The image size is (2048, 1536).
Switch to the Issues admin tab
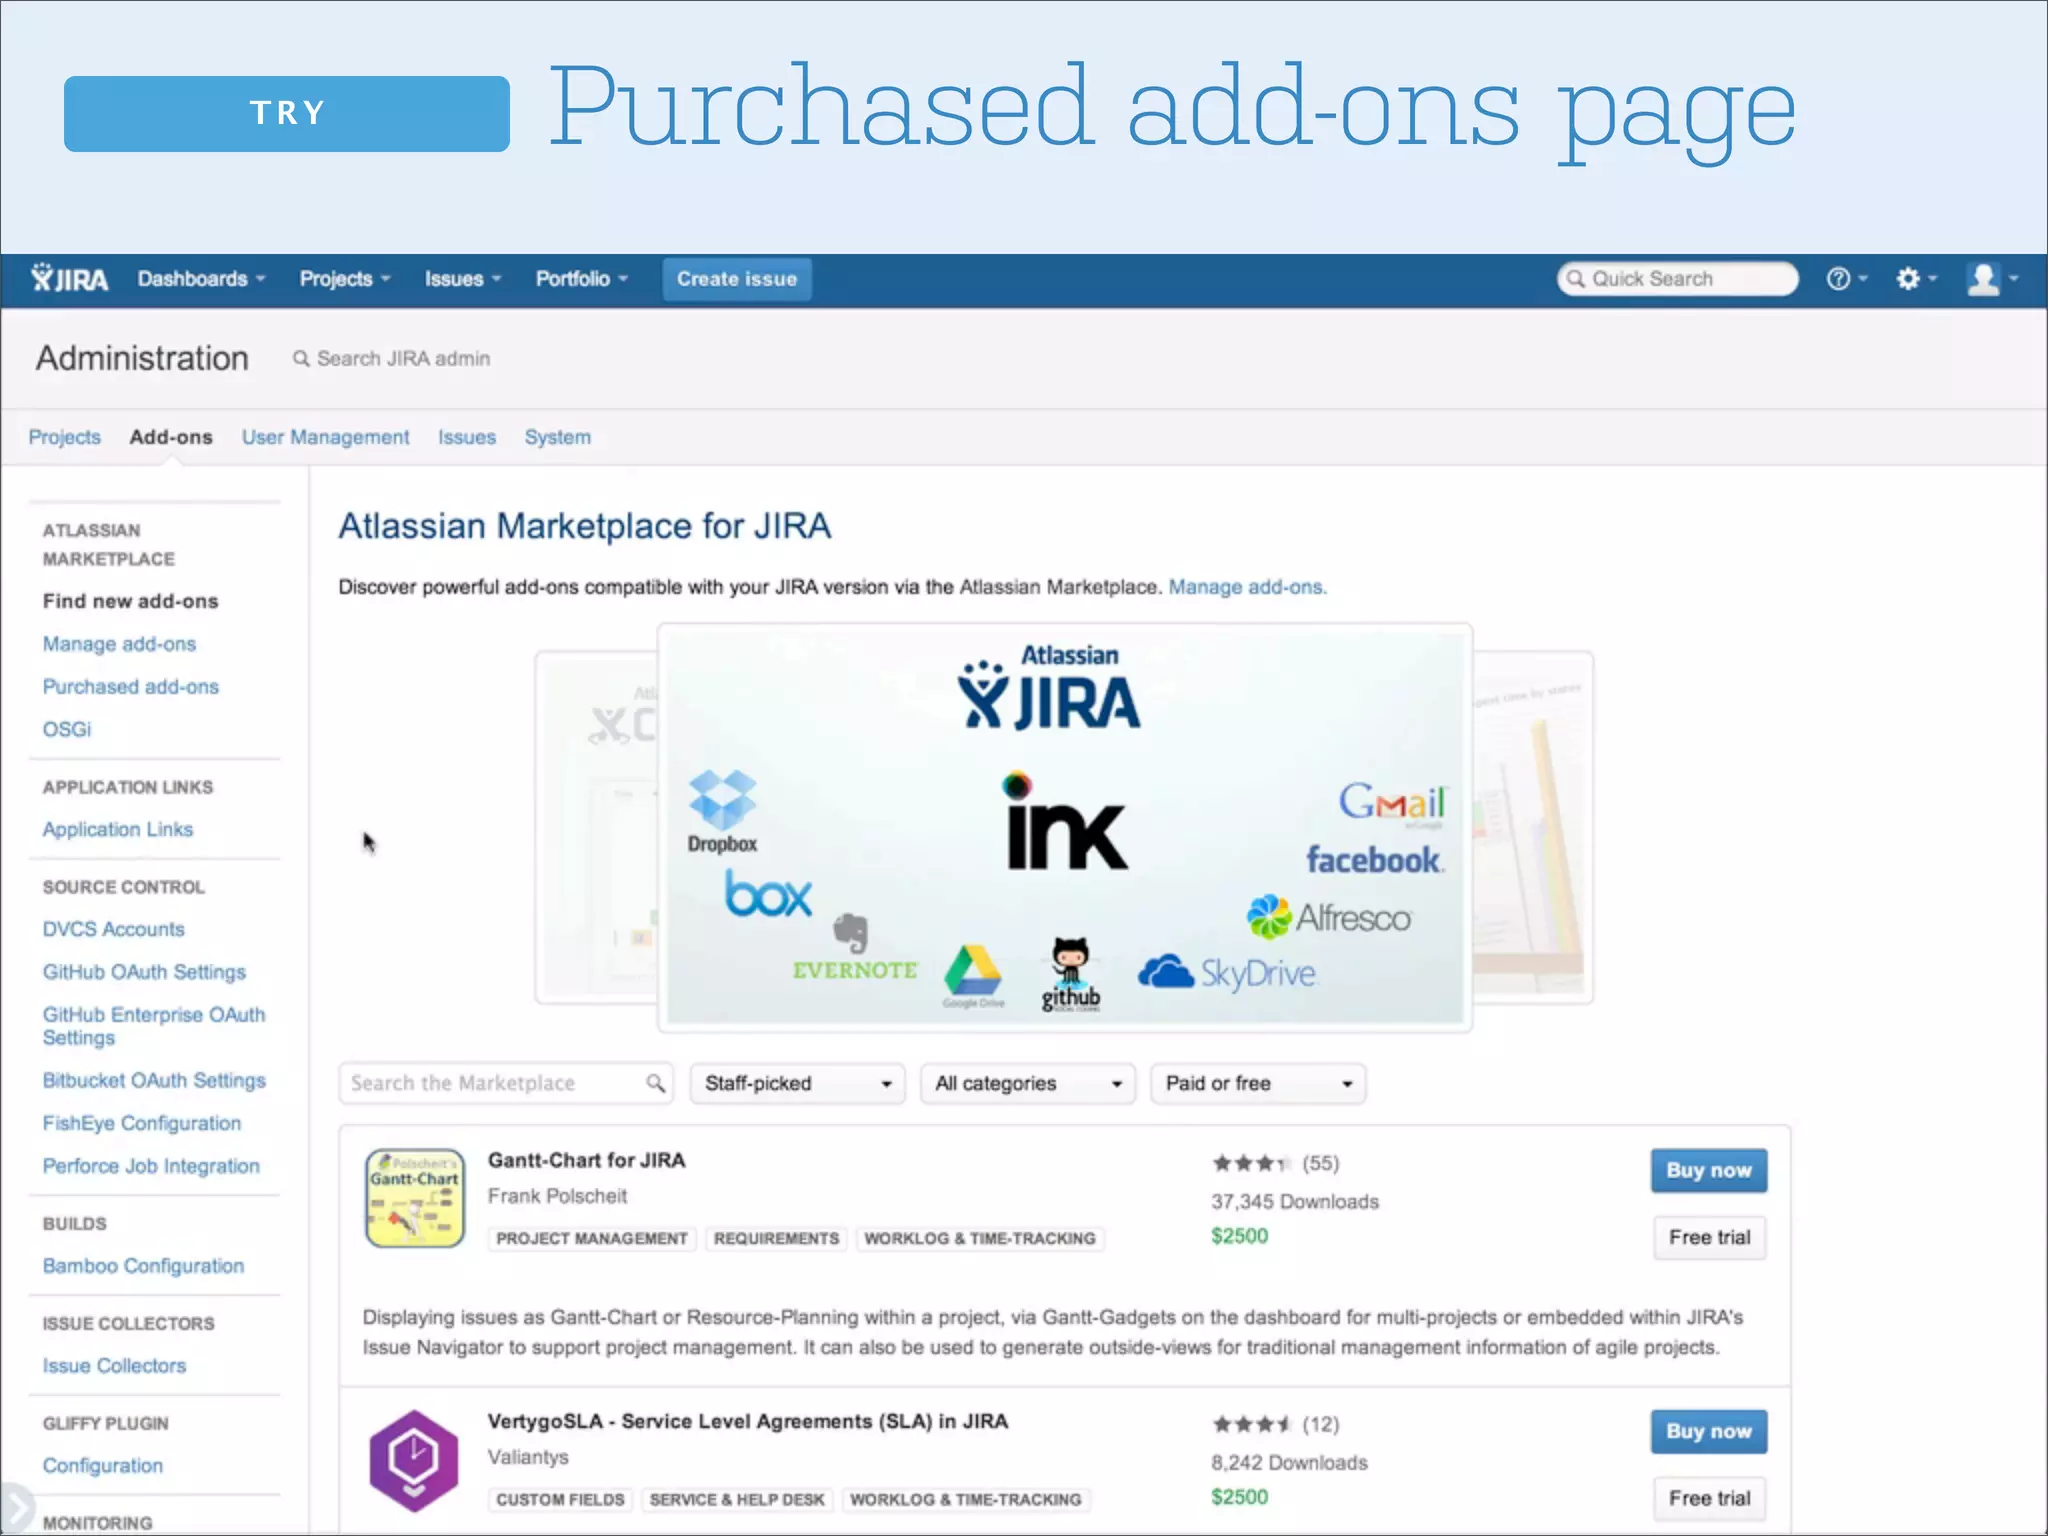(x=466, y=437)
